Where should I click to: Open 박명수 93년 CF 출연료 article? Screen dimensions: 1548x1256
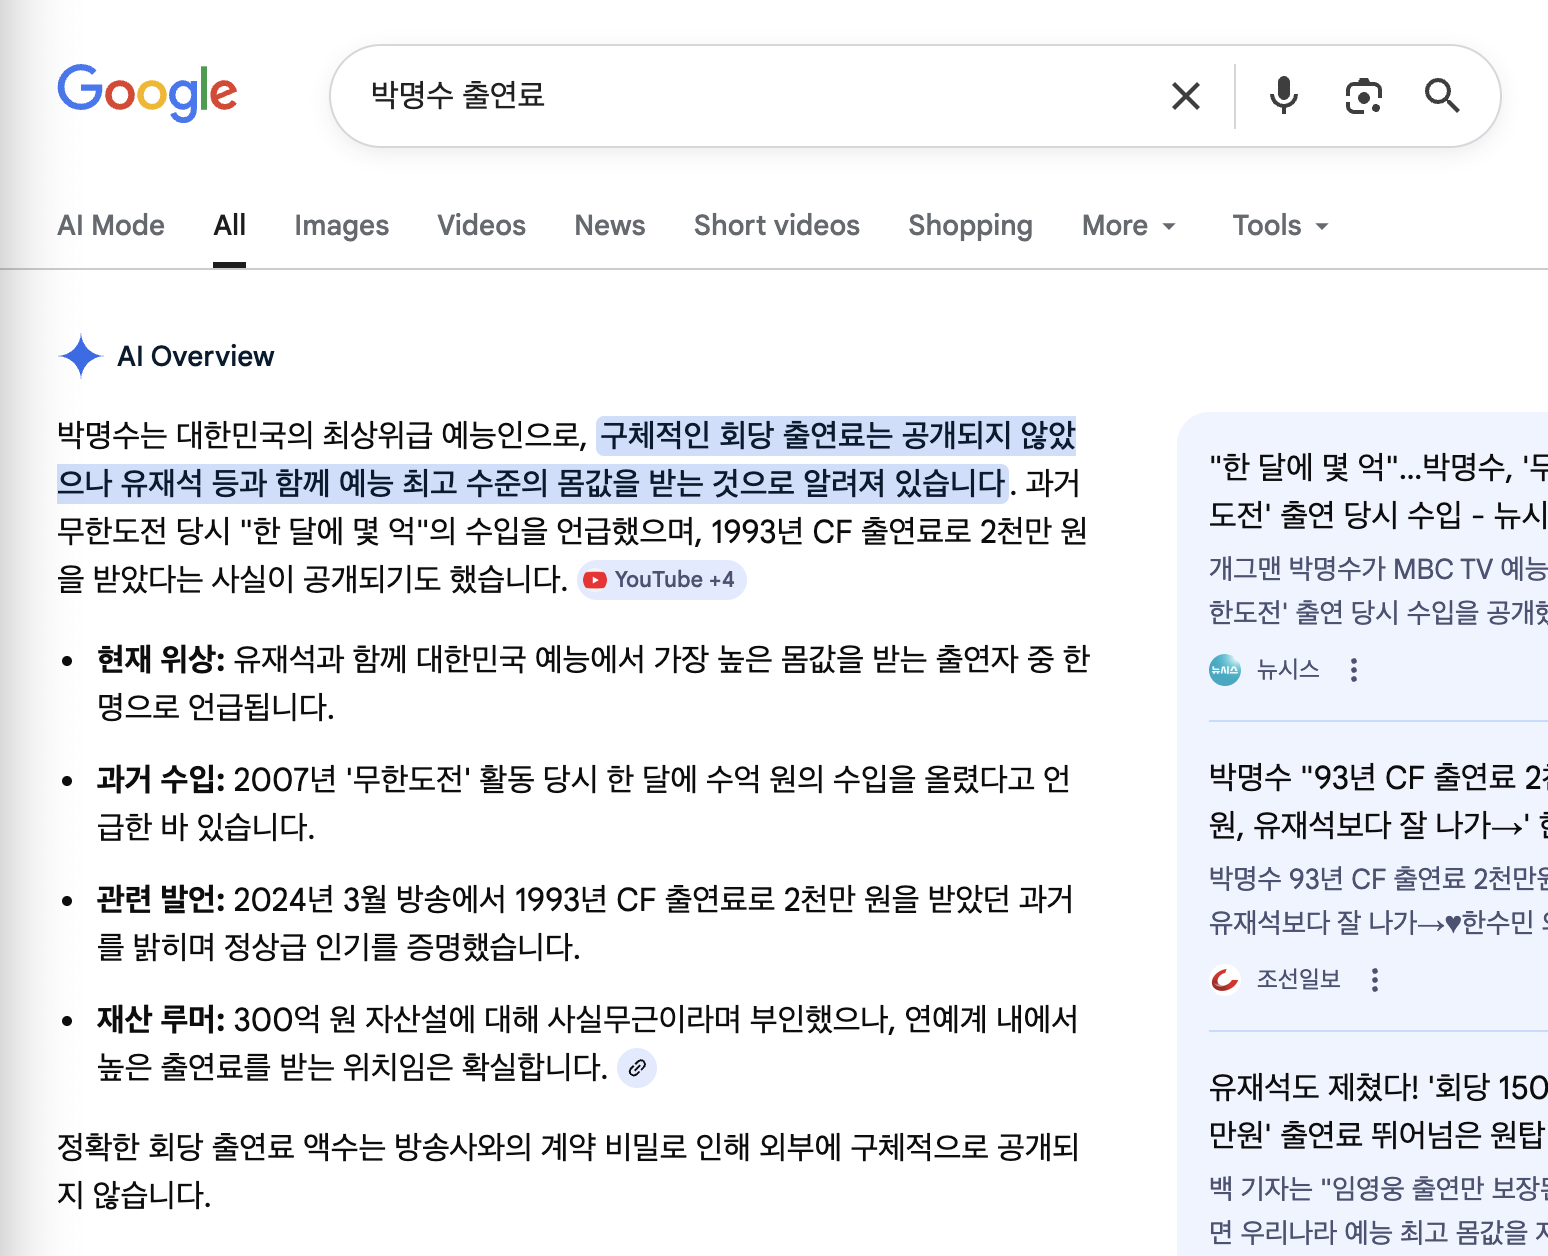click(1378, 800)
